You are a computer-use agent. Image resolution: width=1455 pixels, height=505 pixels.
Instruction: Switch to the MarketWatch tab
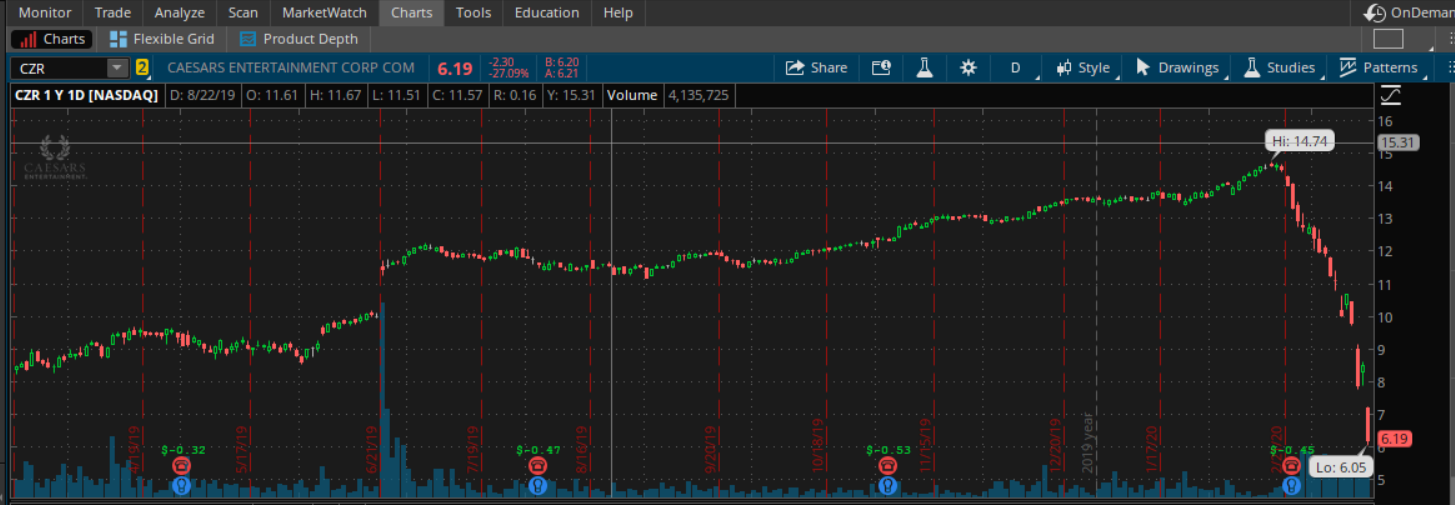point(323,13)
